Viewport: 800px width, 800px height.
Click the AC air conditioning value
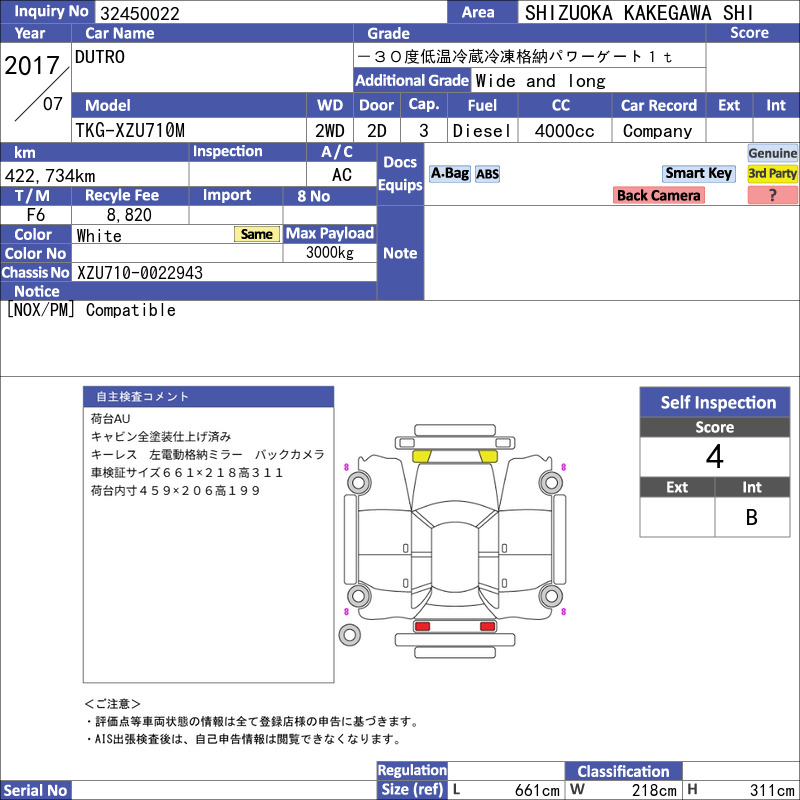pyautogui.click(x=341, y=175)
